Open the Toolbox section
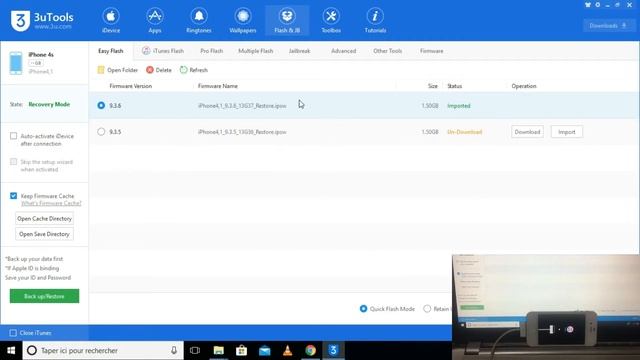This screenshot has width=640, height=360. click(331, 20)
